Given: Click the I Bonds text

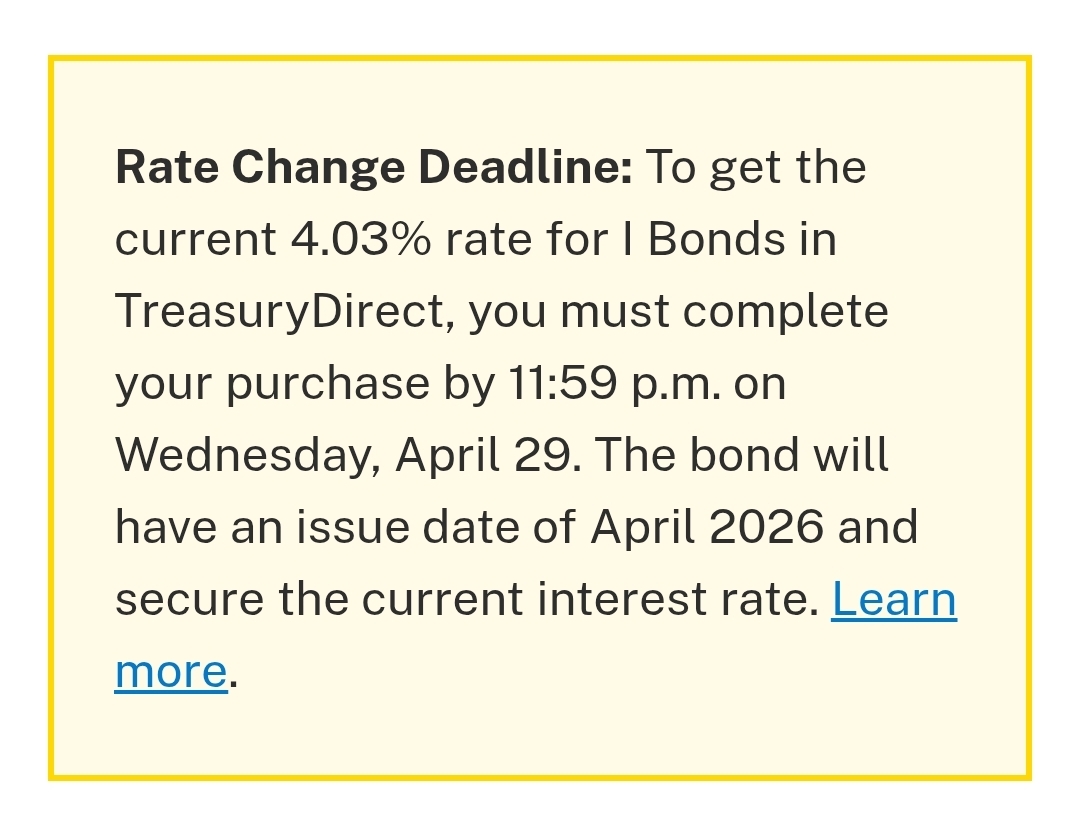Looking at the screenshot, I should click(x=716, y=239).
